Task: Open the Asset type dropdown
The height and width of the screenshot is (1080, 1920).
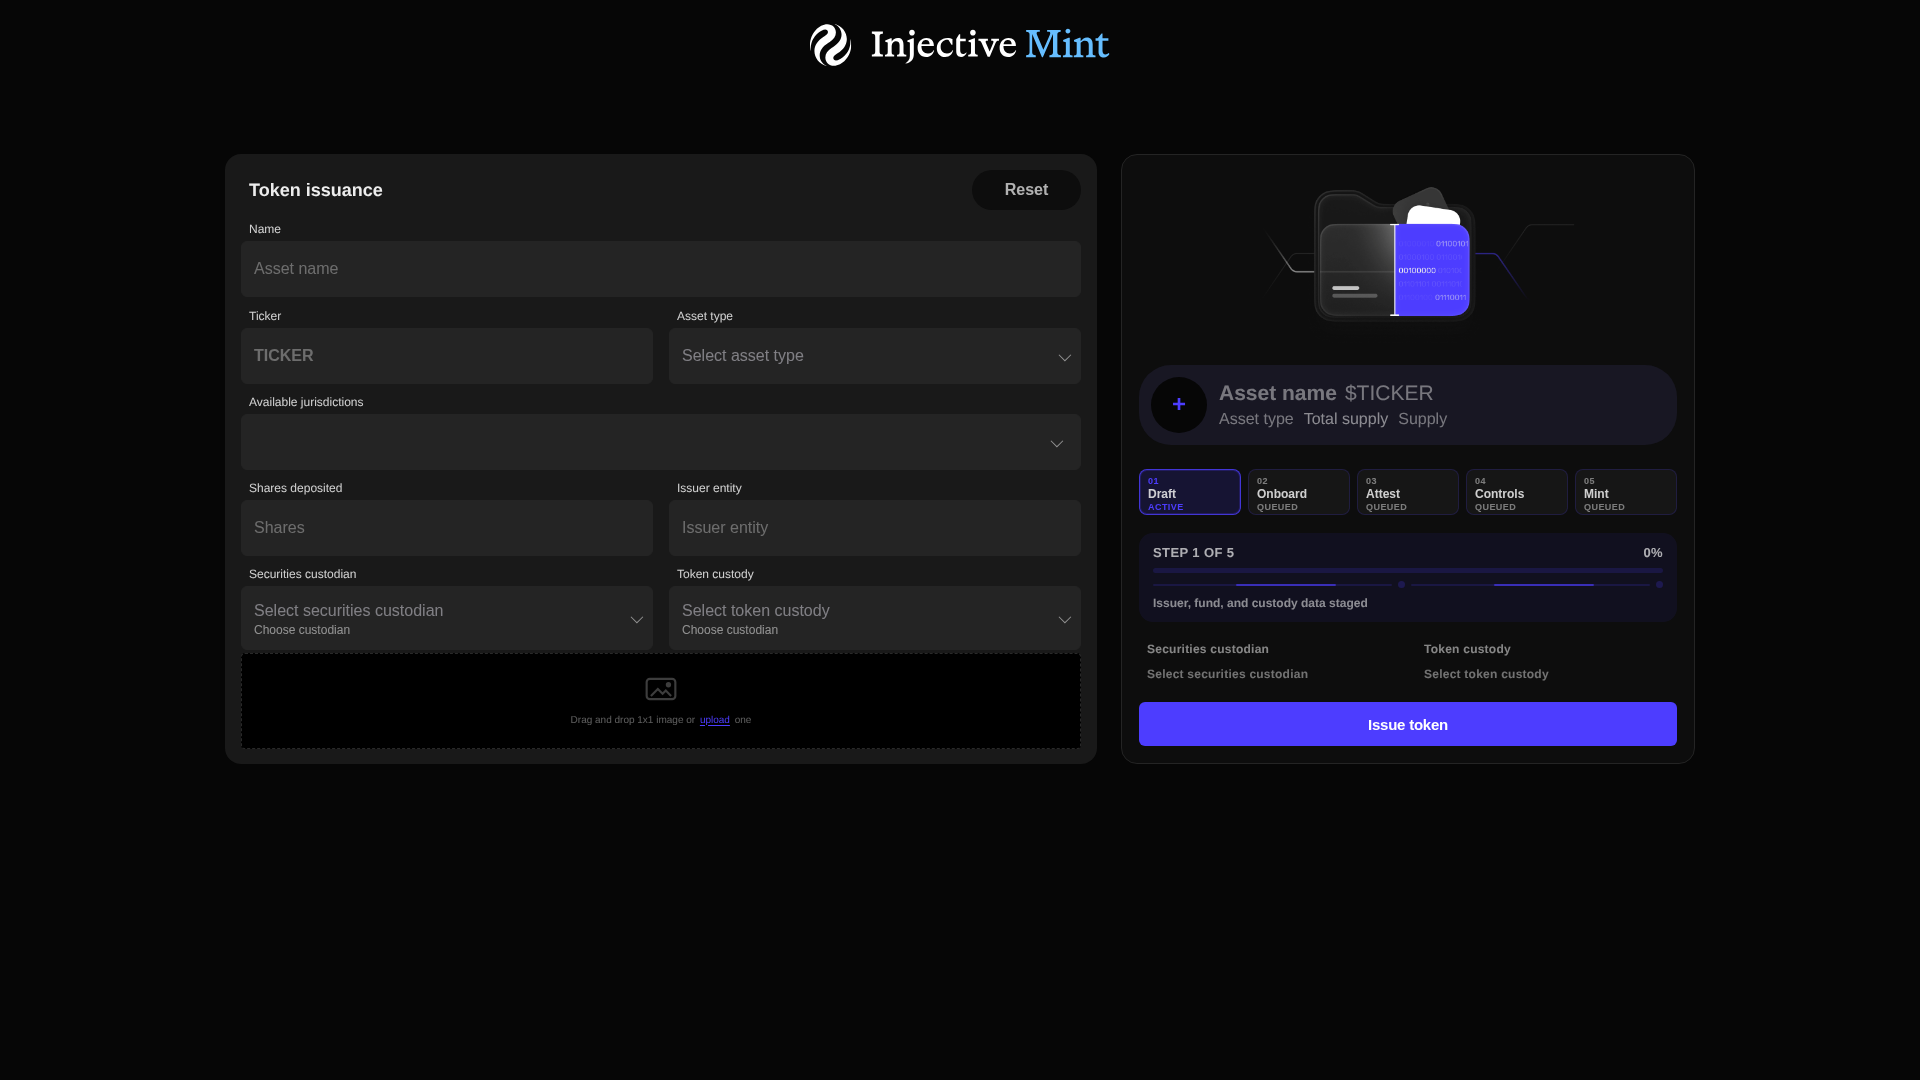Action: tap(875, 356)
